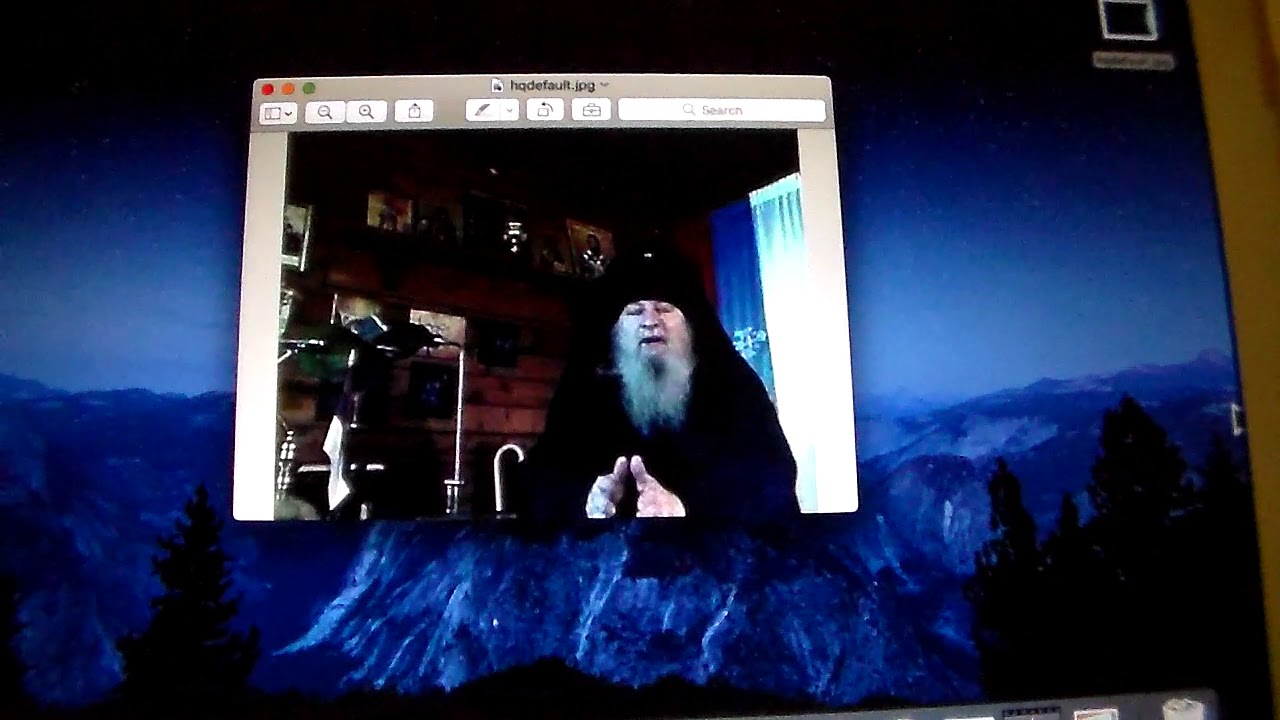
Task: Open the sidebar view menu in Preview
Action: pyautogui.click(x=277, y=113)
